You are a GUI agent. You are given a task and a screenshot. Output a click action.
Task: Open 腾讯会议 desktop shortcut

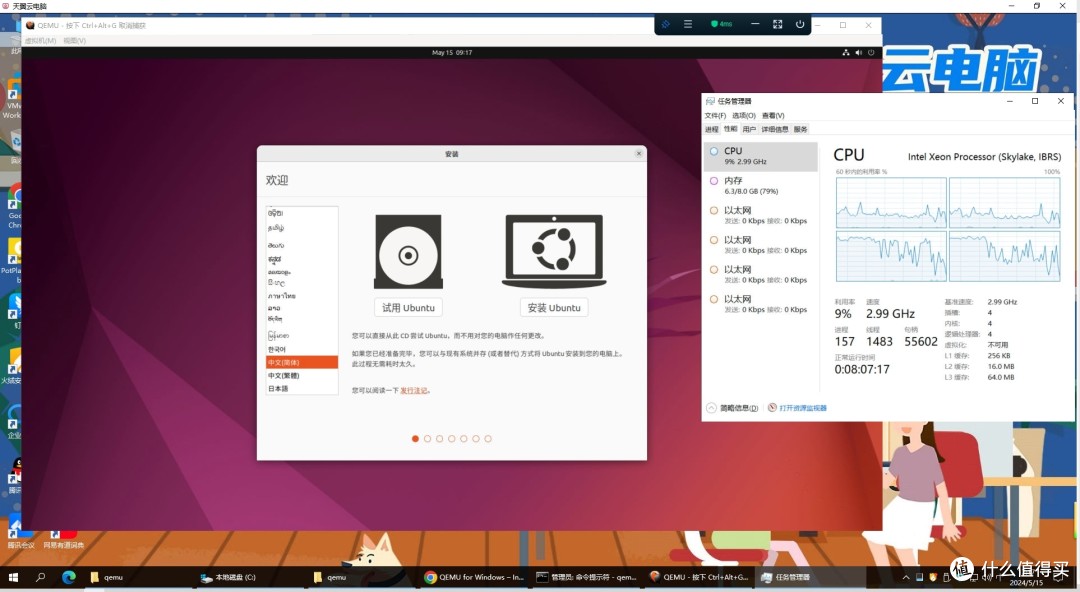[20, 533]
